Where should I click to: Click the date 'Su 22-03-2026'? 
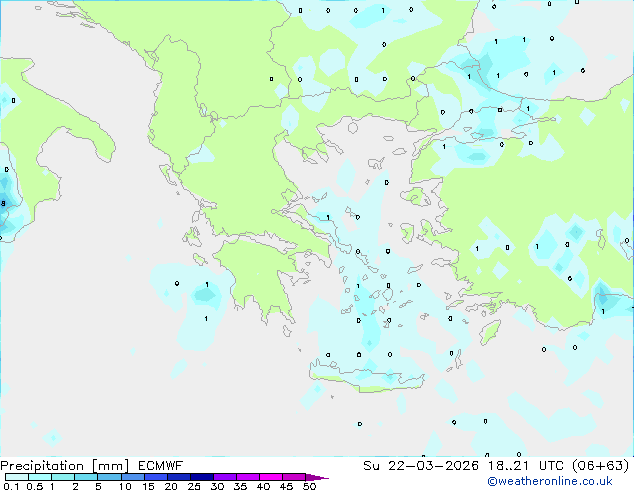421,466
